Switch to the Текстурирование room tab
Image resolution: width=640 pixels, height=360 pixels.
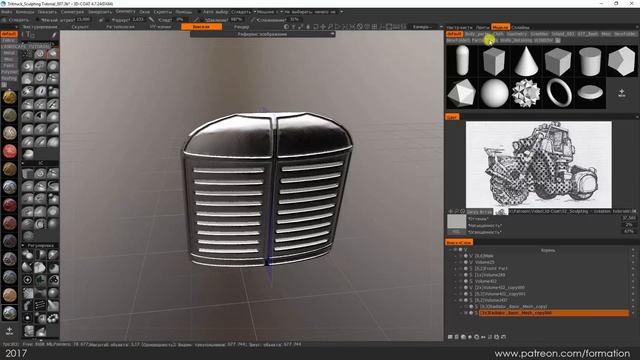(x=40, y=27)
